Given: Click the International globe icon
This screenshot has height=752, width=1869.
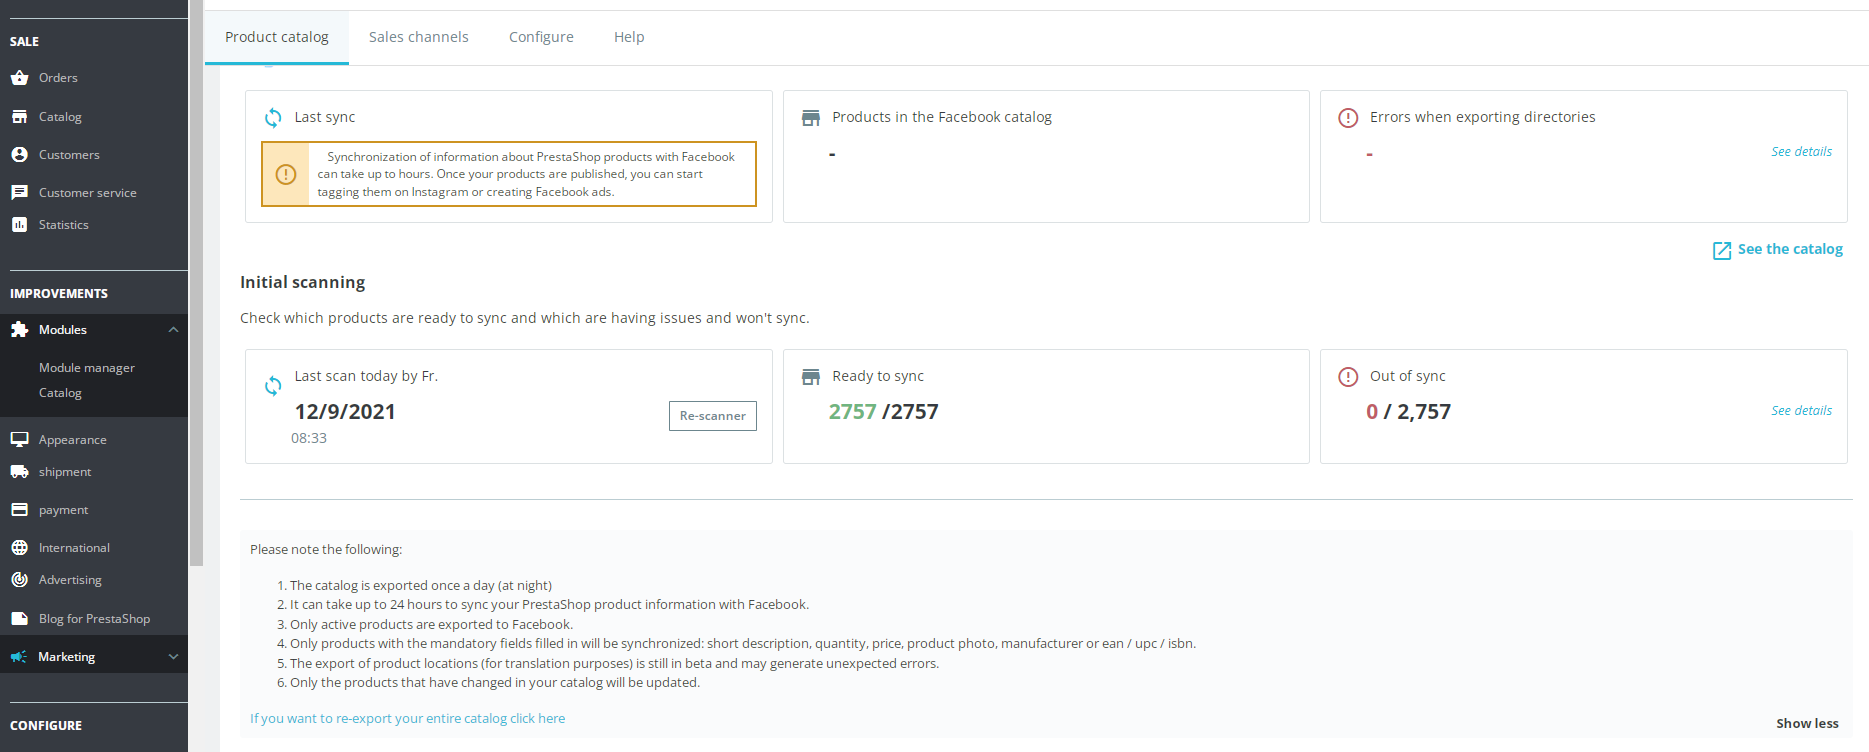Looking at the screenshot, I should coord(19,548).
